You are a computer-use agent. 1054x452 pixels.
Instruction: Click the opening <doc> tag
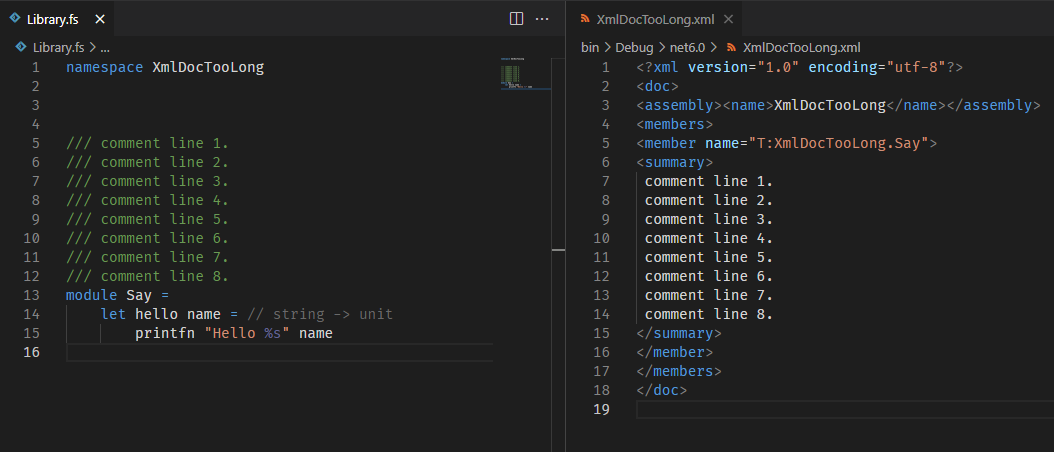click(x=657, y=86)
